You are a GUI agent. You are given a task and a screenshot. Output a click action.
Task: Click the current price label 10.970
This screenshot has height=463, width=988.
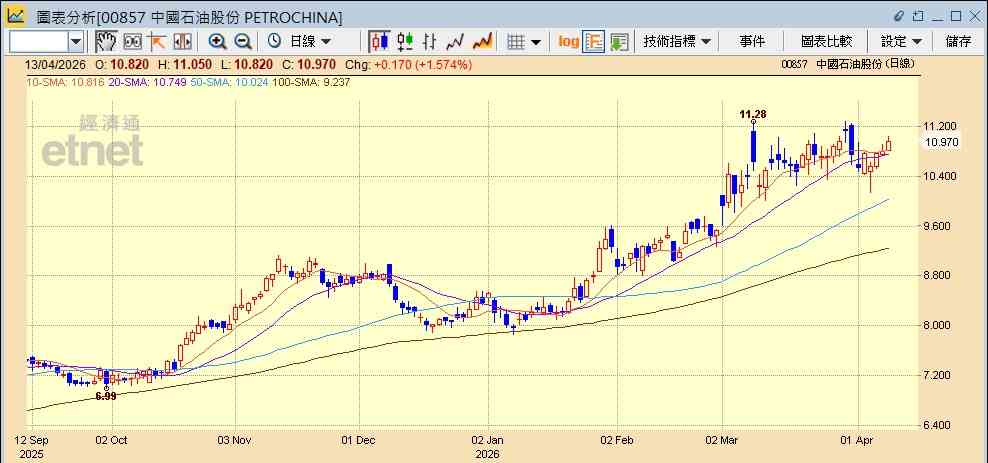point(942,142)
